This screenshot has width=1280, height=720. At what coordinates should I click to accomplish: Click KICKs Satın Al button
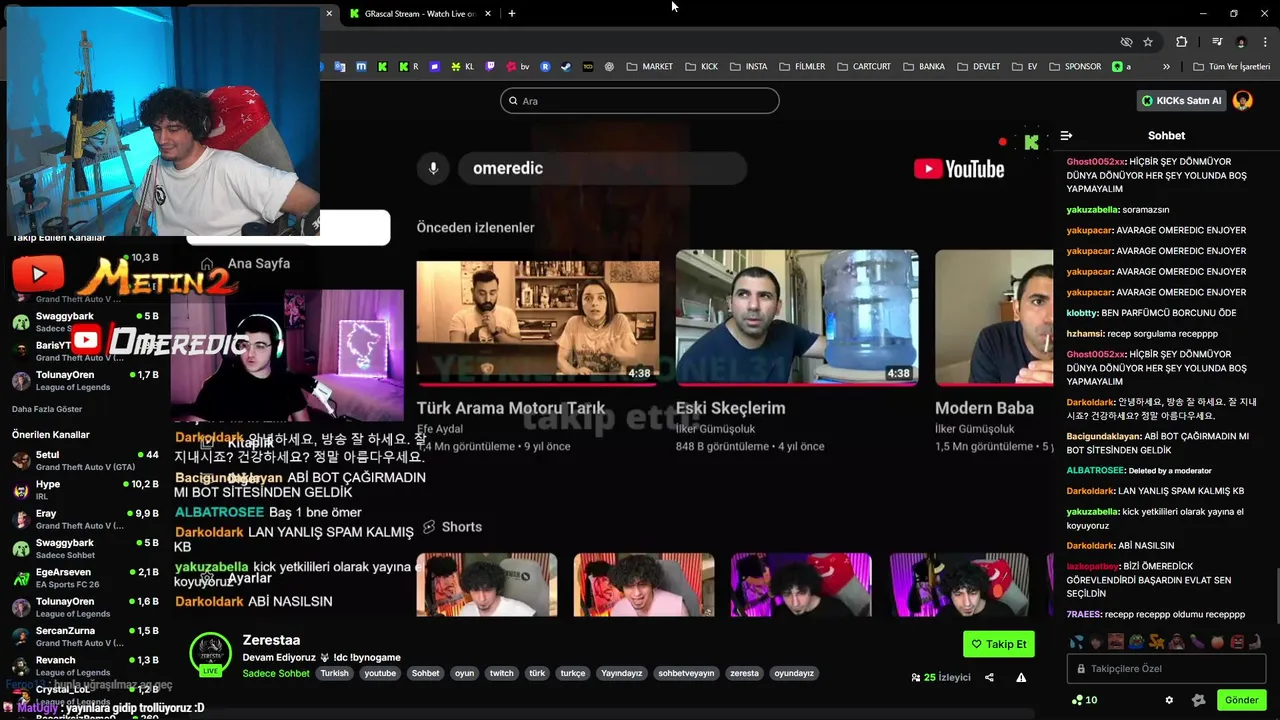pos(1182,100)
